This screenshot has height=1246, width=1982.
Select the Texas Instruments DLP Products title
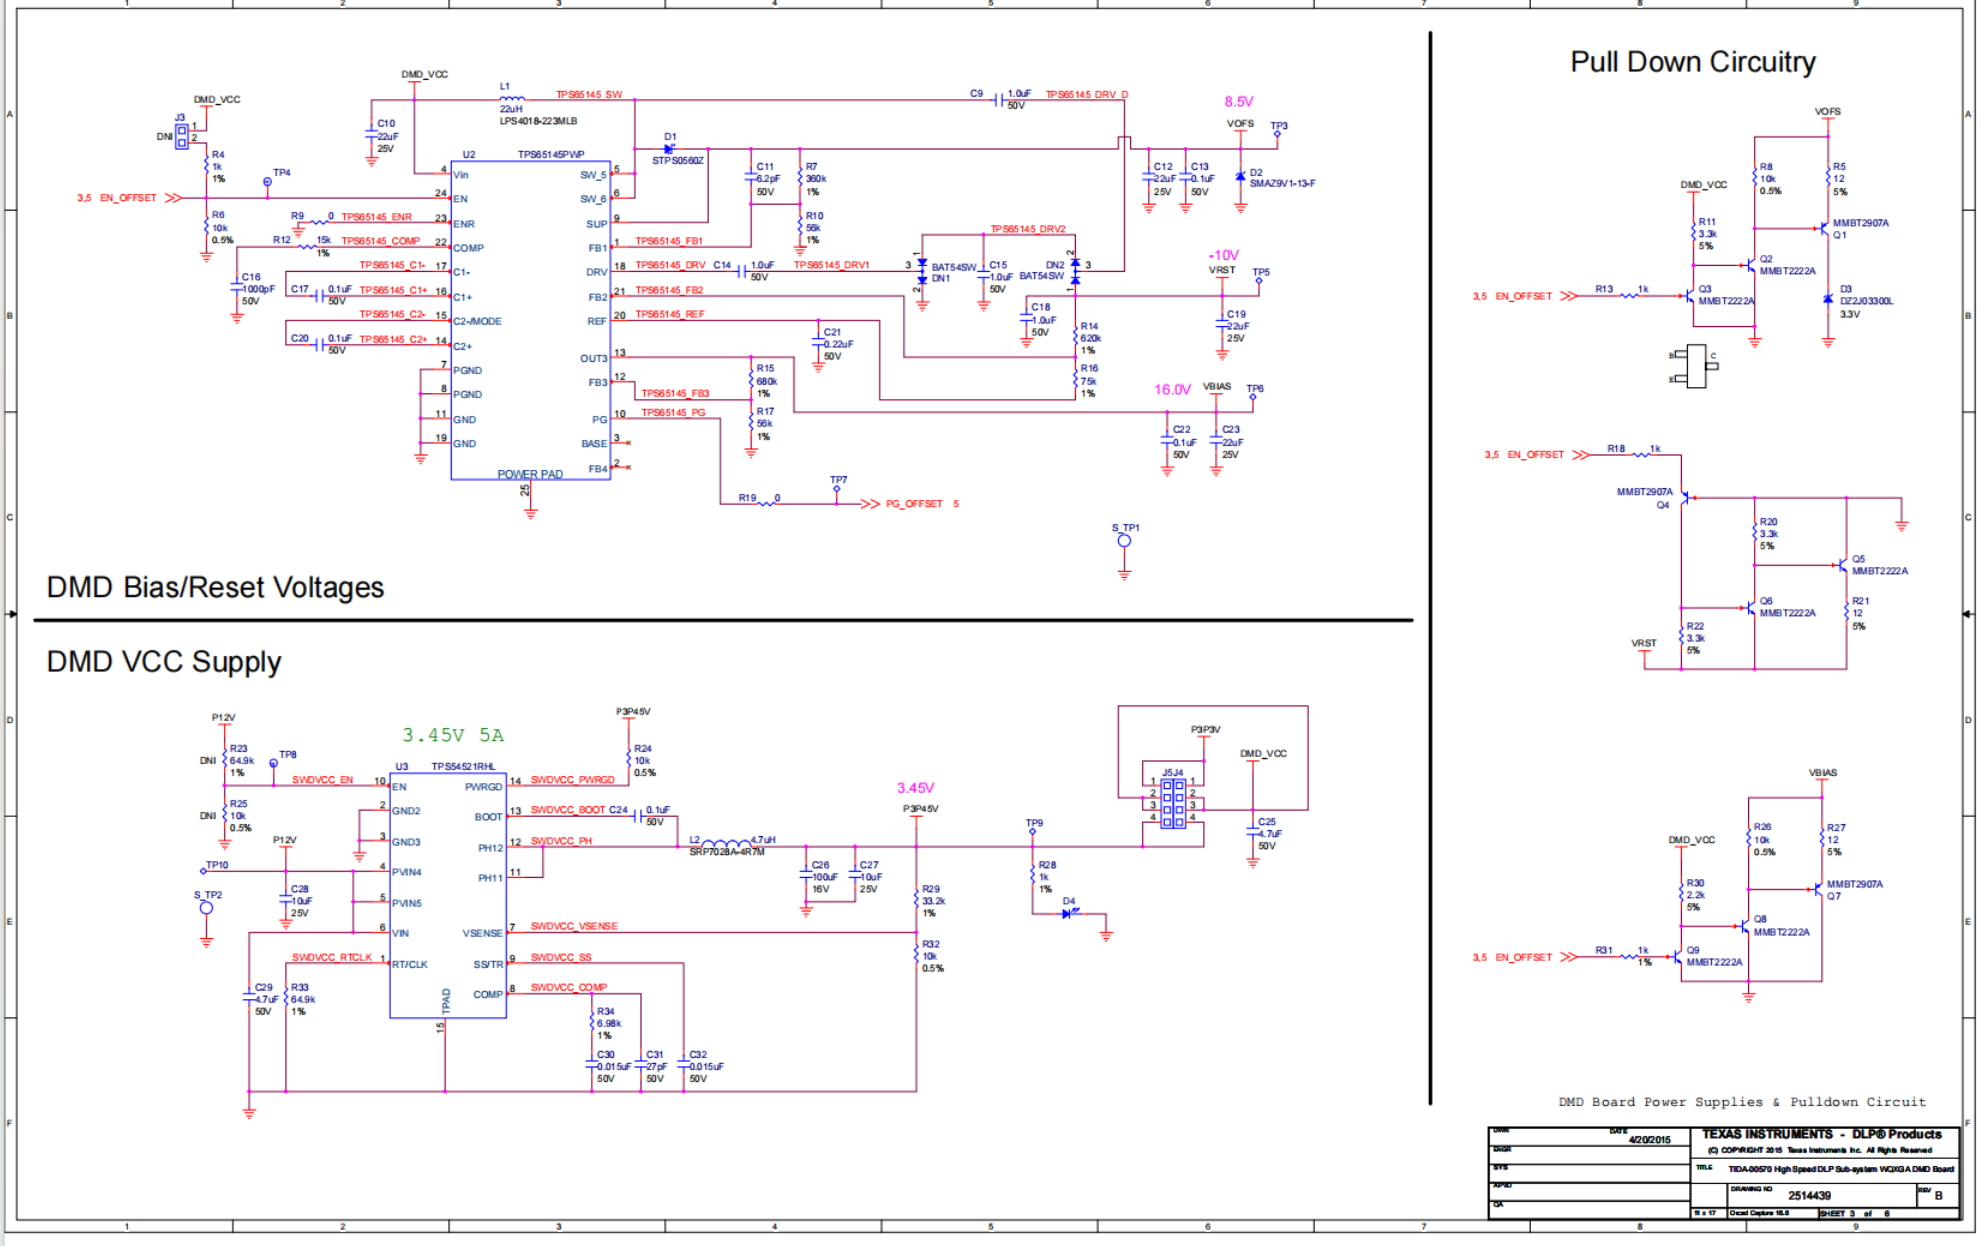tap(1821, 1134)
